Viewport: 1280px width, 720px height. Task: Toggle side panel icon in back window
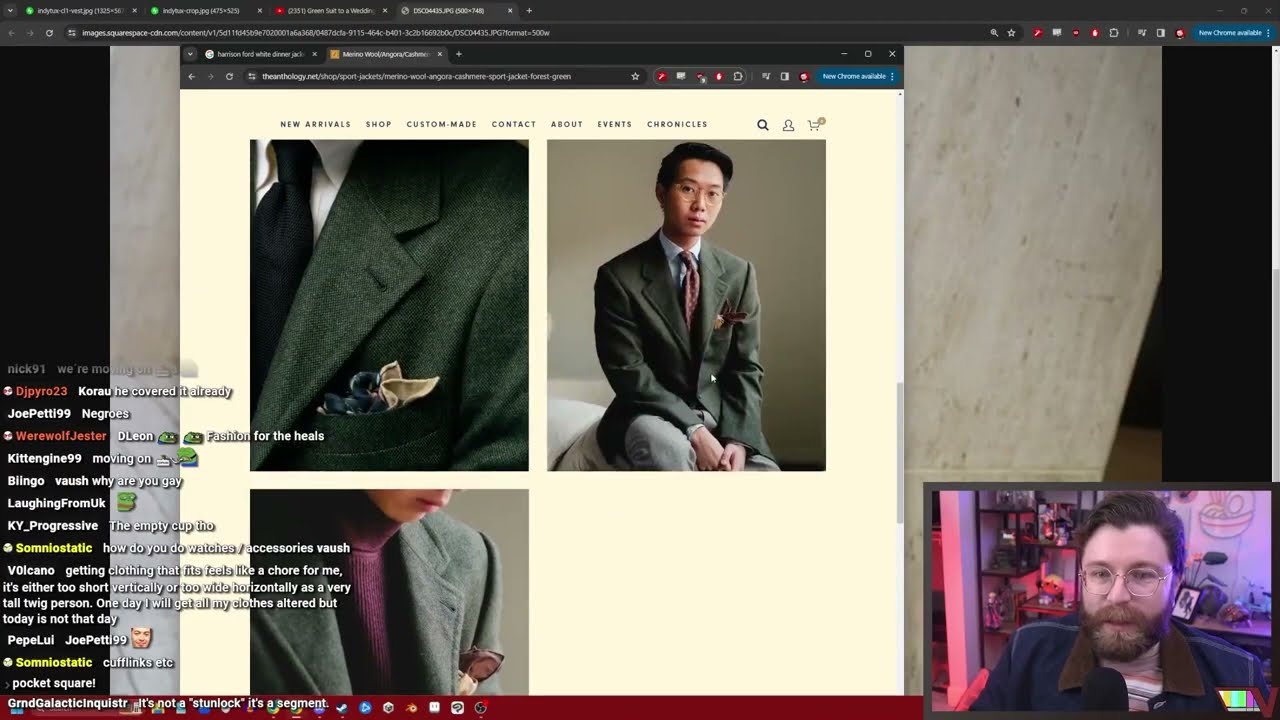[1160, 33]
